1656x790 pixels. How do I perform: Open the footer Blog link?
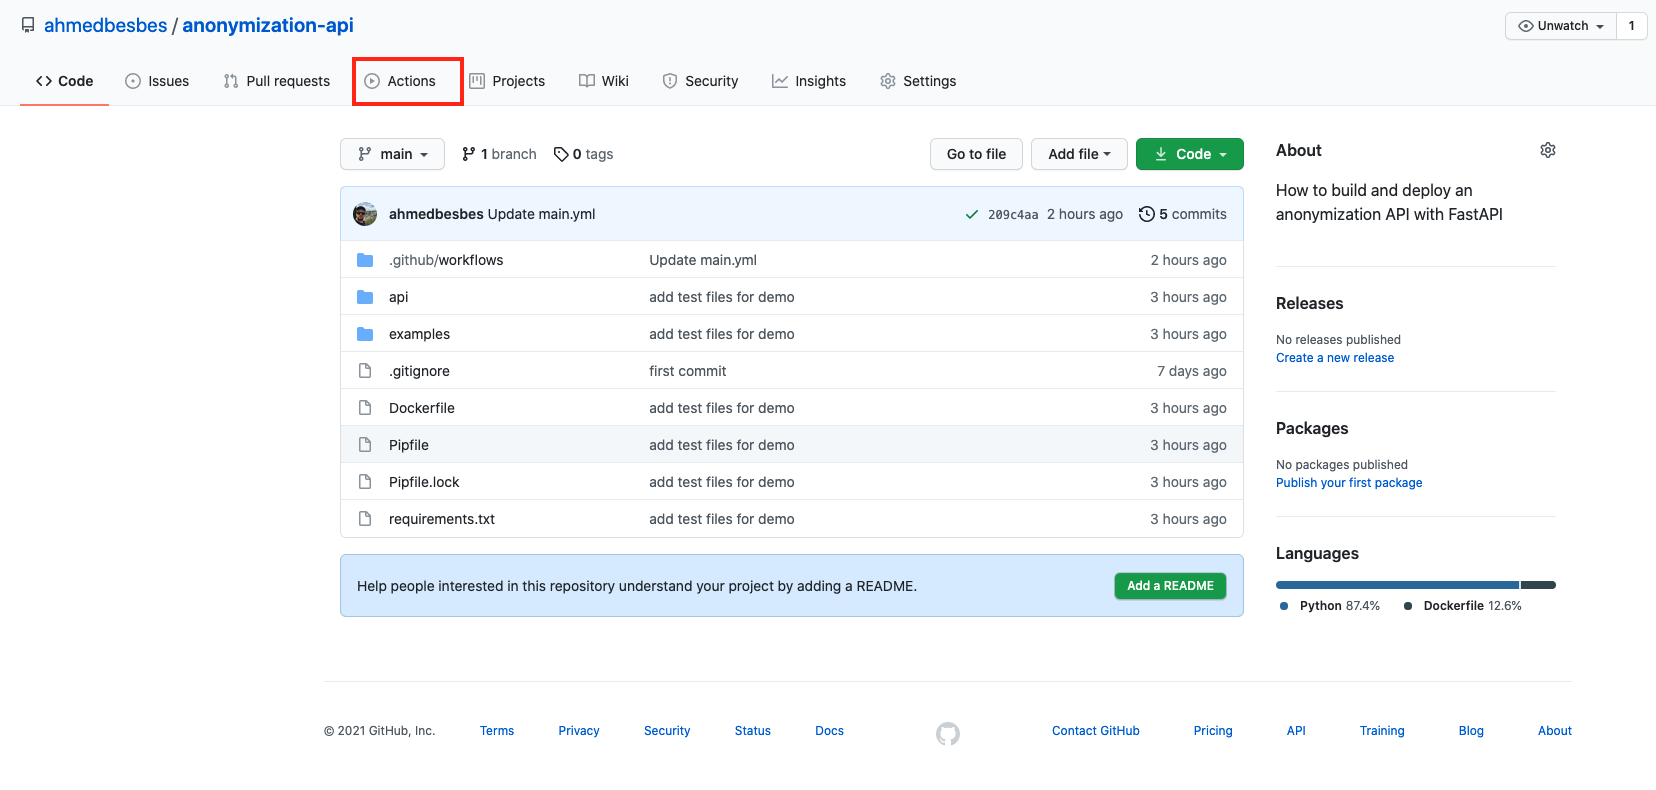click(1471, 731)
